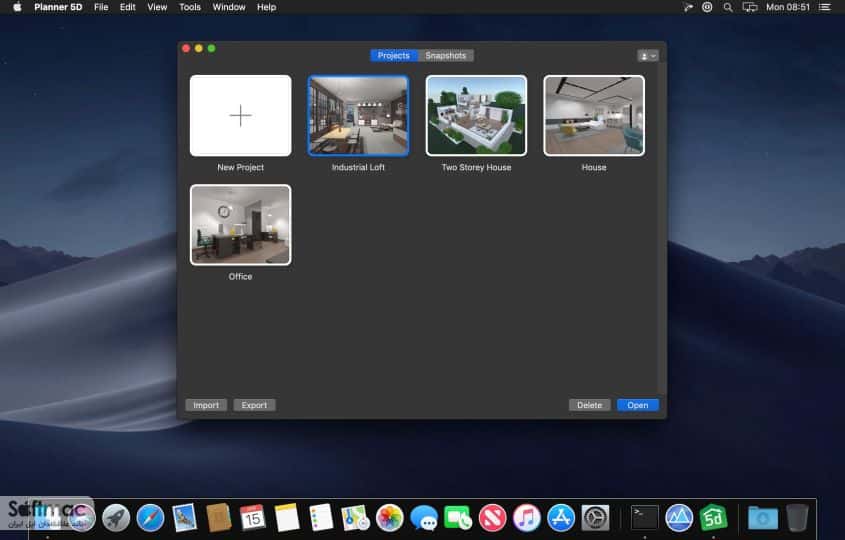Viewport: 845px width, 540px height.
Task: Launch Safari from the dock
Action: pyautogui.click(x=150, y=518)
